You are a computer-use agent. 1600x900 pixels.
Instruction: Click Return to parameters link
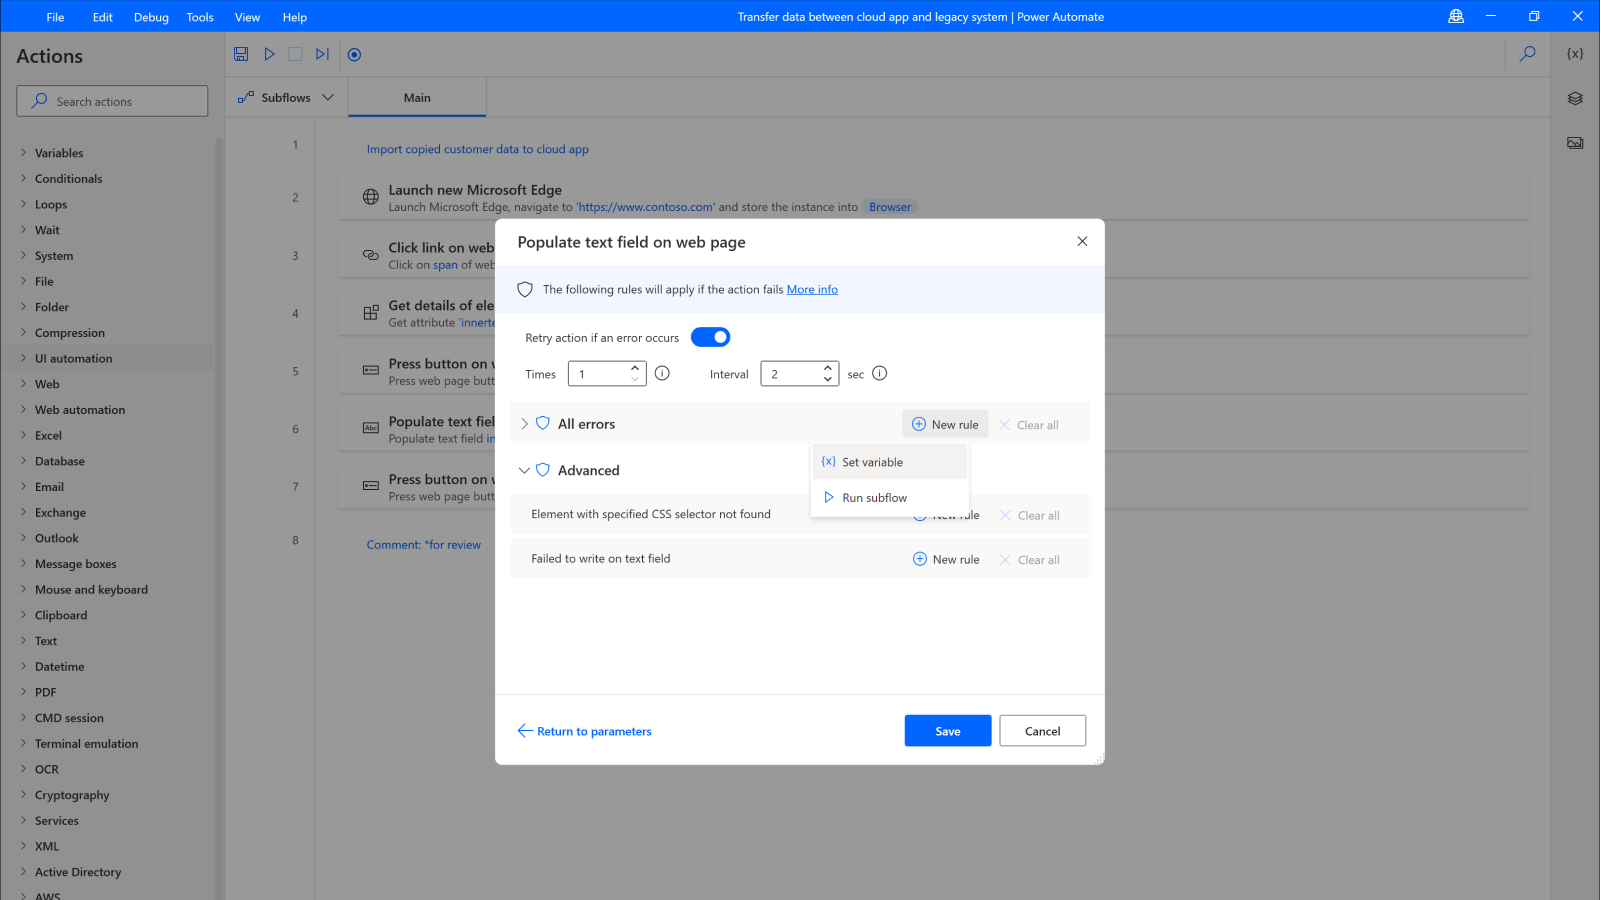(x=594, y=731)
